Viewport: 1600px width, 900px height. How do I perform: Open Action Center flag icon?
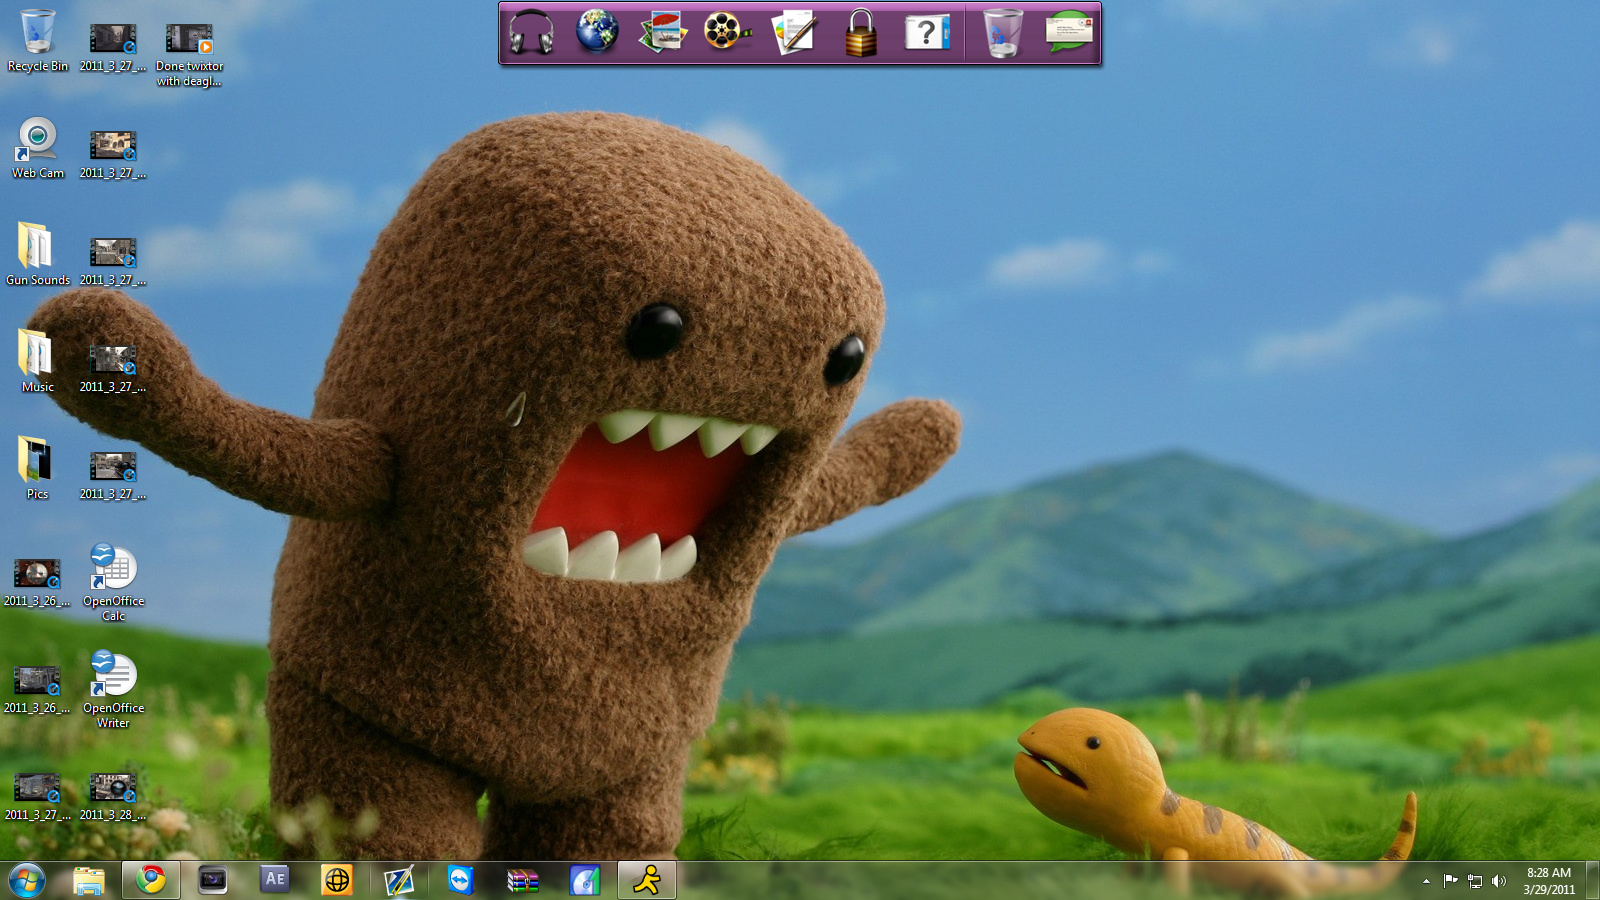coord(1450,881)
